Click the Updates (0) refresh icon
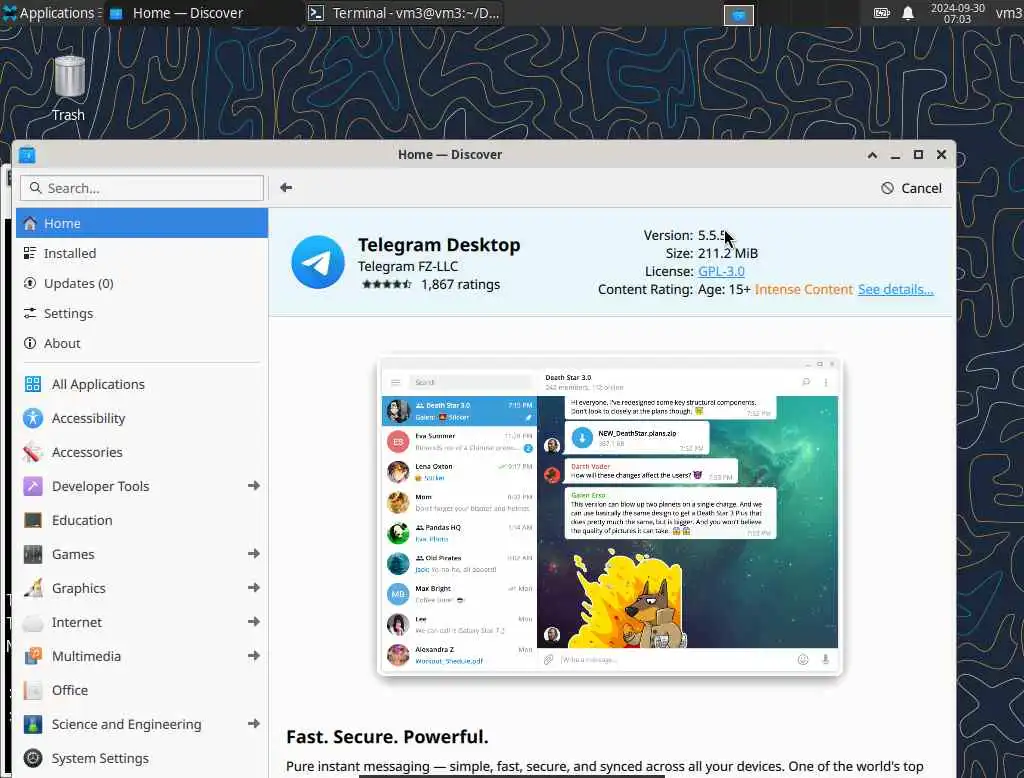Screen dimensions: 1024x778 pyautogui.click(x=30, y=283)
